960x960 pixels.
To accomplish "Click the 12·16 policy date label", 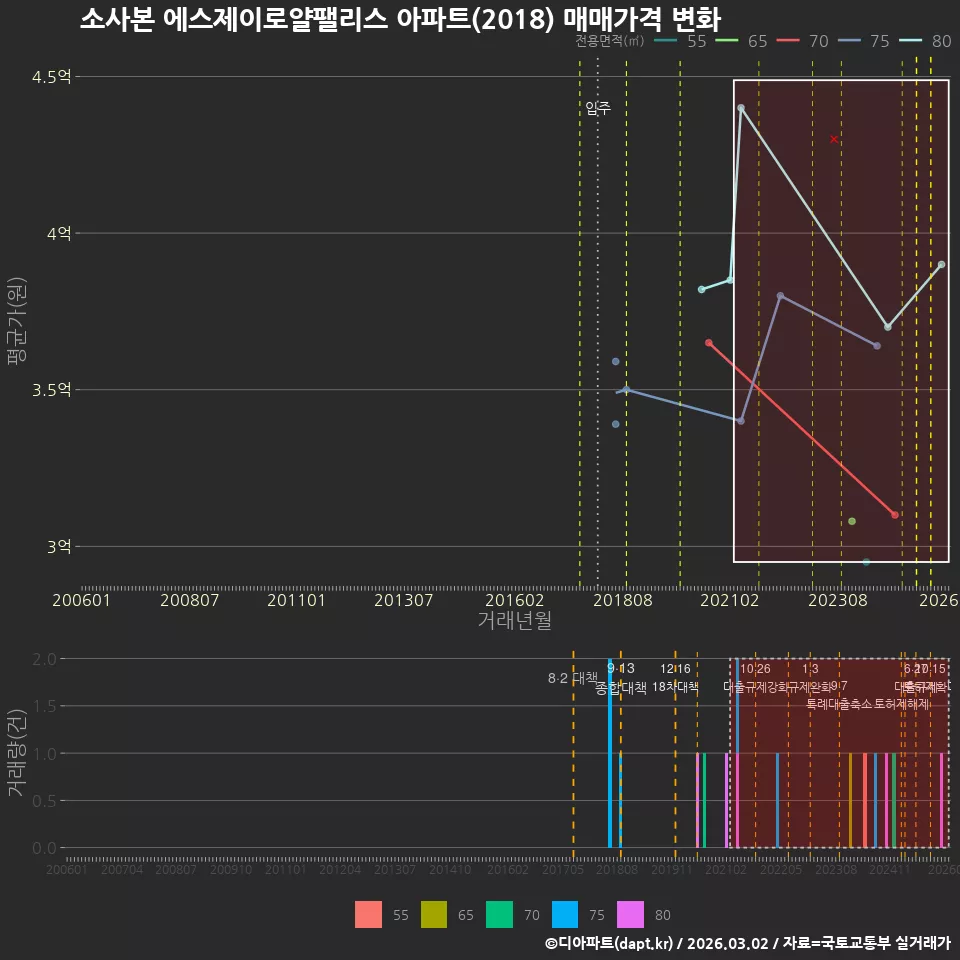I will click(675, 669).
